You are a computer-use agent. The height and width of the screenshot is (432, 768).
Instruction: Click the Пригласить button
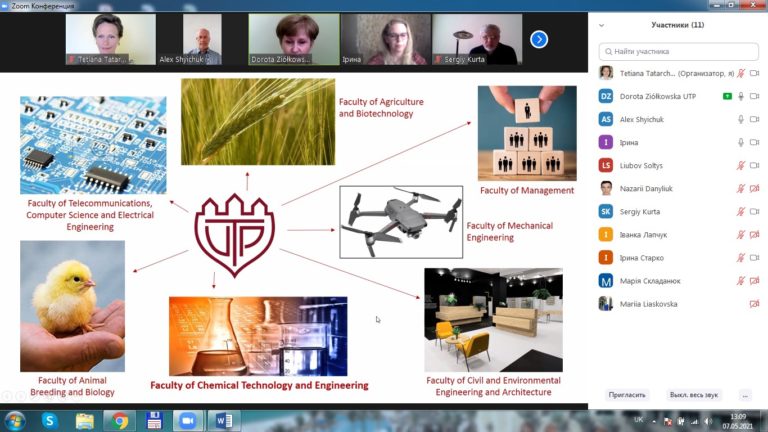pos(627,395)
